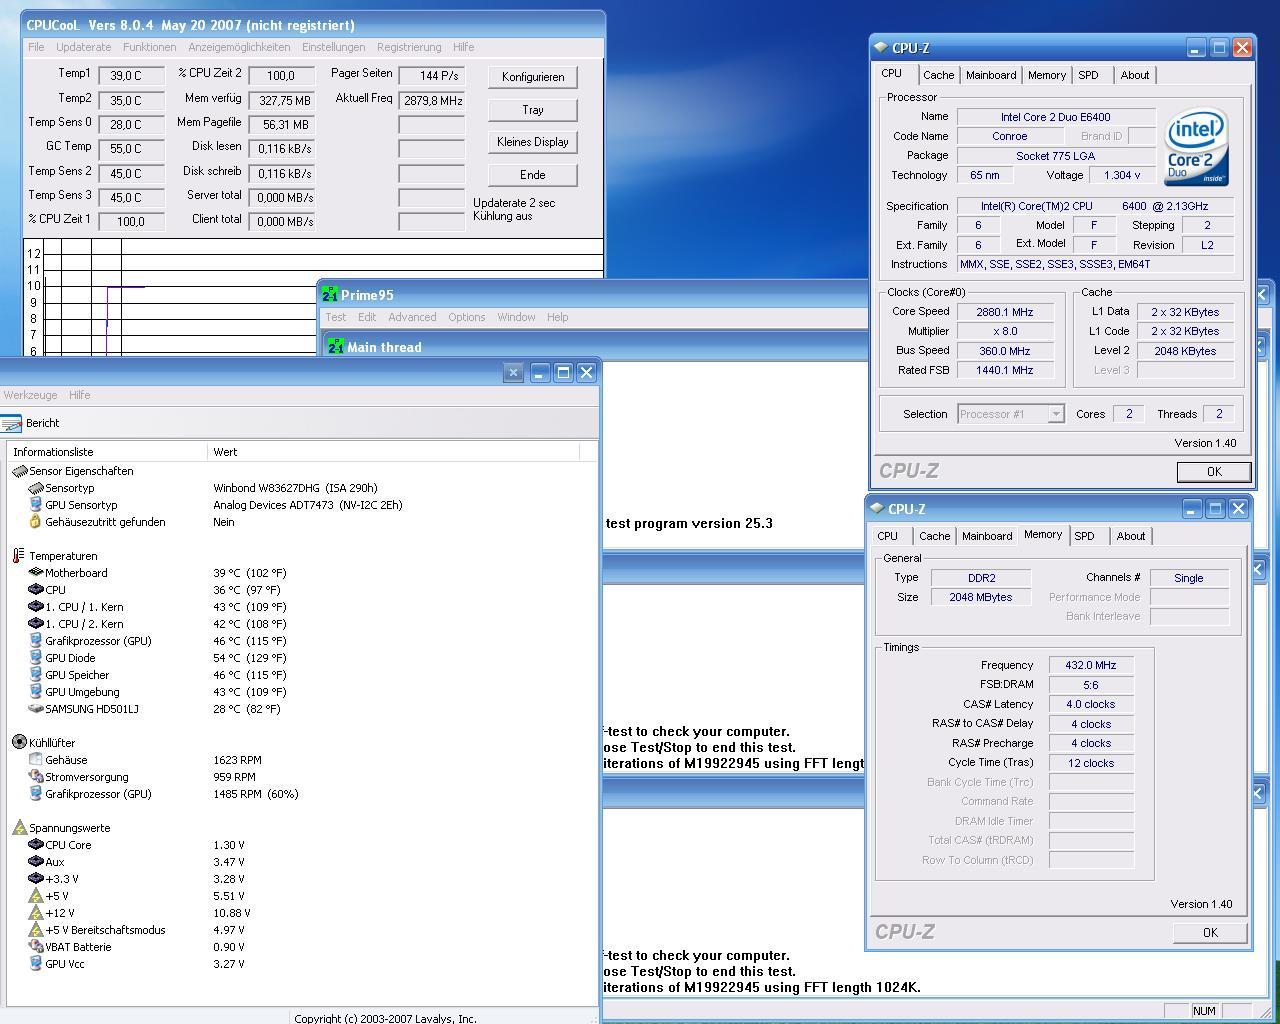Click the Informationsliste column header
Screen dimensions: 1280x1024
click(107, 452)
